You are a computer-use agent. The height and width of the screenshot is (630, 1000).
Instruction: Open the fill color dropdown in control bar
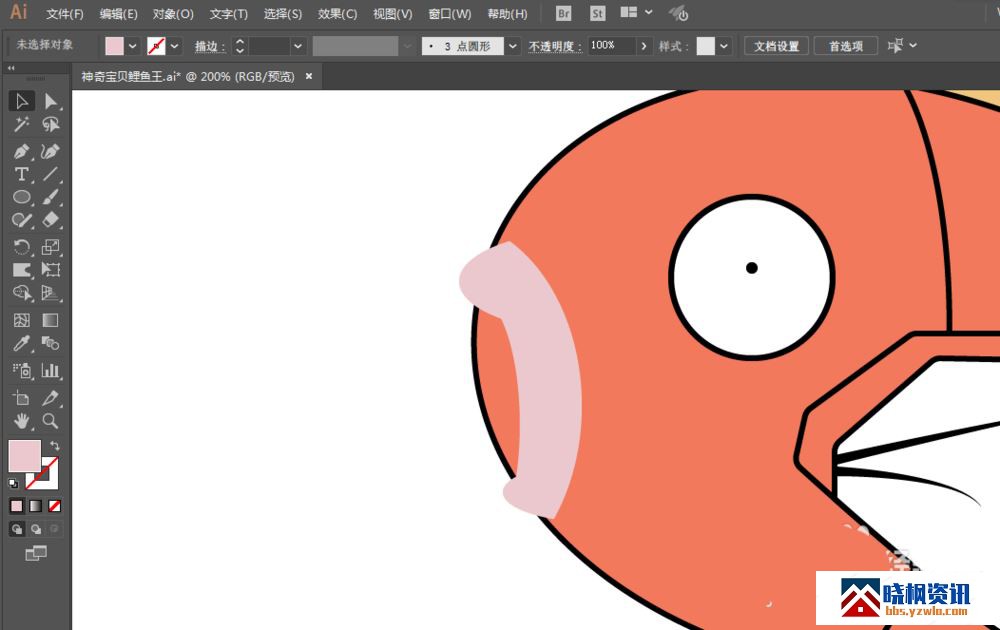132,46
